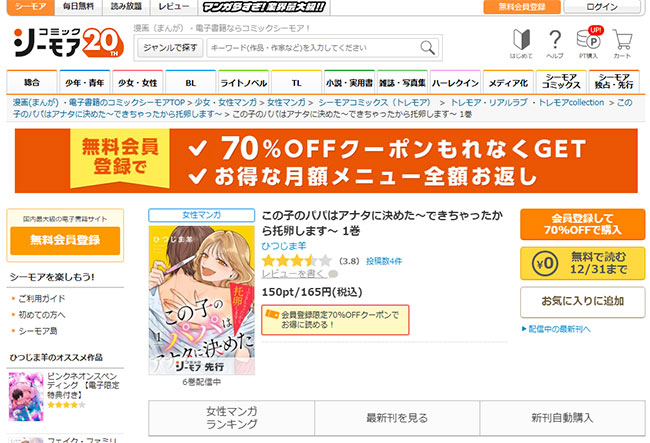Click breadcrumb link シーモアコミックス(トレモア)
Screen dimensions: 650x443
375,102
